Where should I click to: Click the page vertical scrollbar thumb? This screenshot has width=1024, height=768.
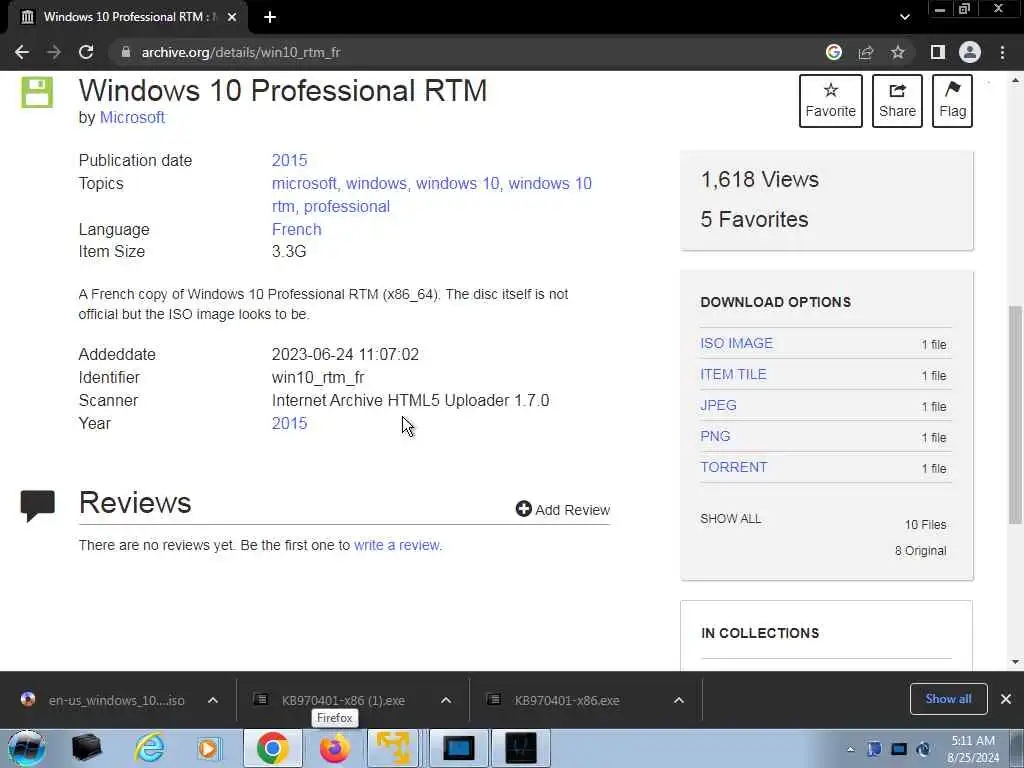pyautogui.click(x=1015, y=413)
